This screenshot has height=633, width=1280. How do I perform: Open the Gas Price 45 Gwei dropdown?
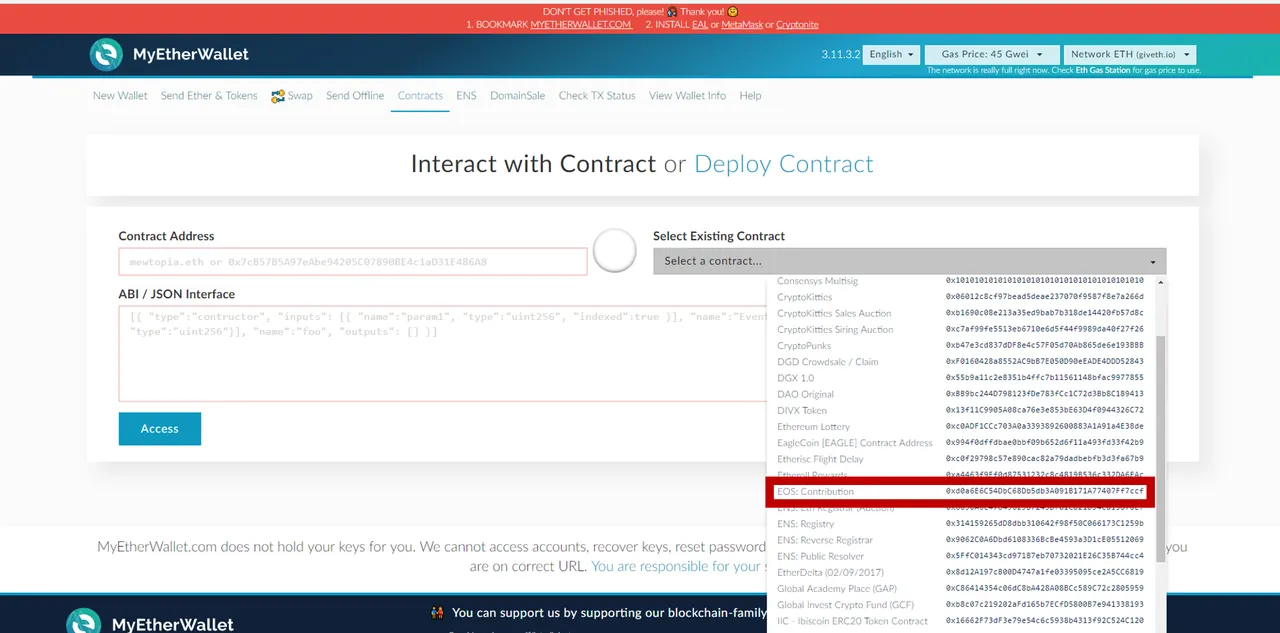(992, 54)
